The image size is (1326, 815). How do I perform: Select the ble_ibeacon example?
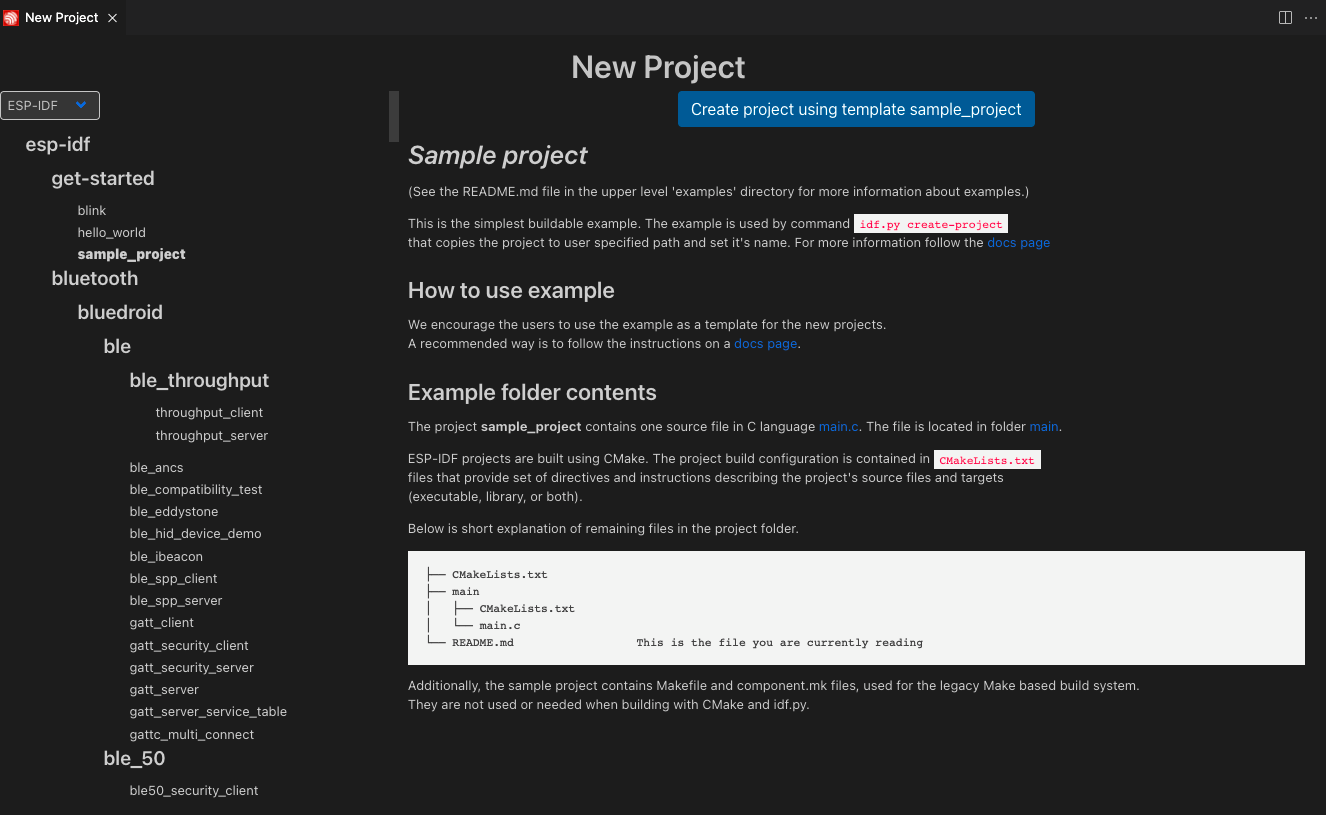pyautogui.click(x=165, y=556)
